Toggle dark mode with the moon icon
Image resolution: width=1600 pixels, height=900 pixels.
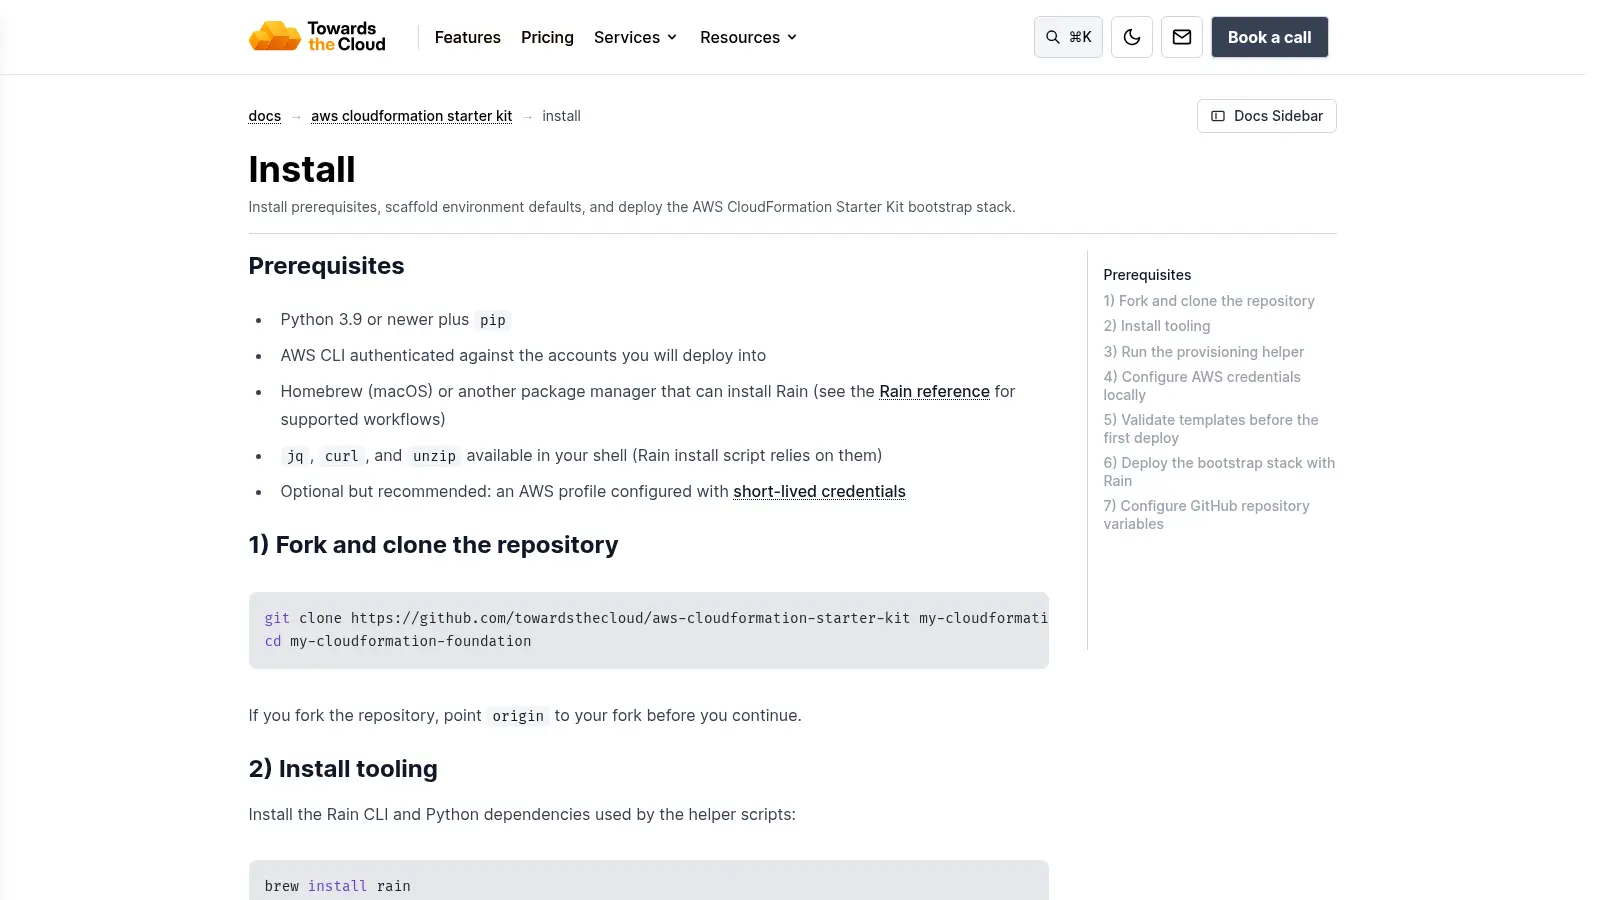point(1132,37)
